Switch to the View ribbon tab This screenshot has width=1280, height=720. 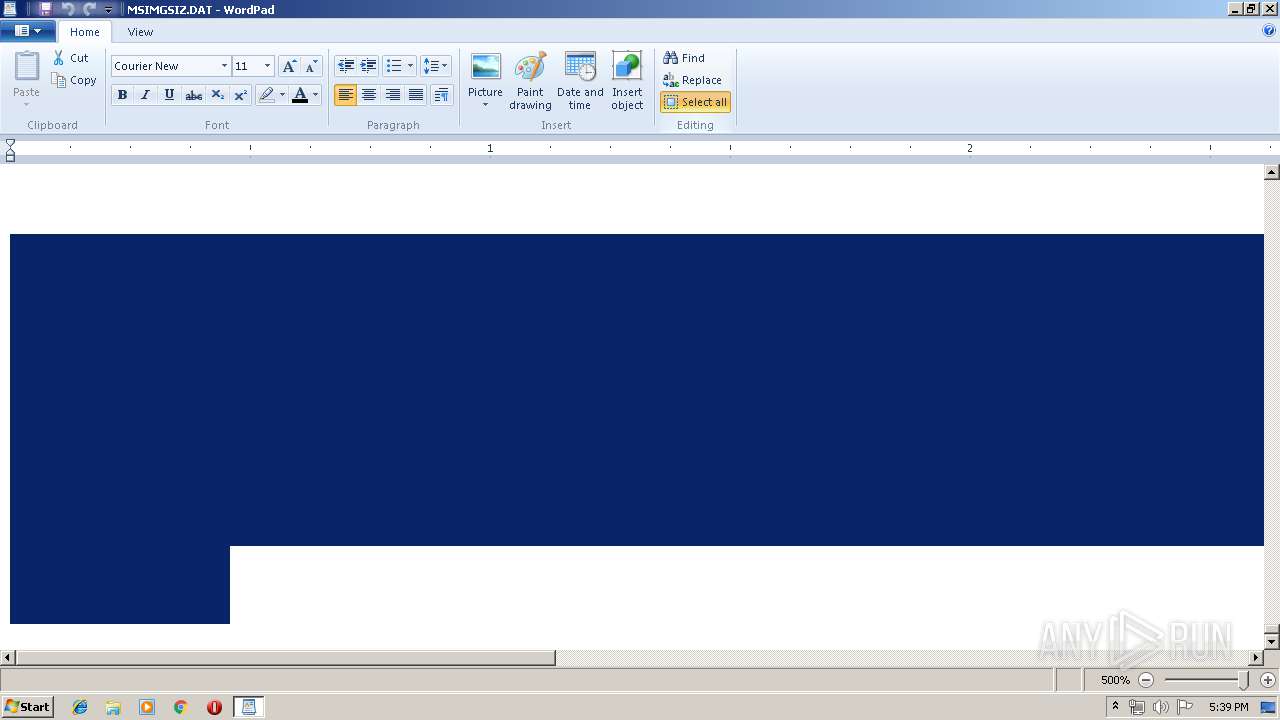(x=140, y=32)
